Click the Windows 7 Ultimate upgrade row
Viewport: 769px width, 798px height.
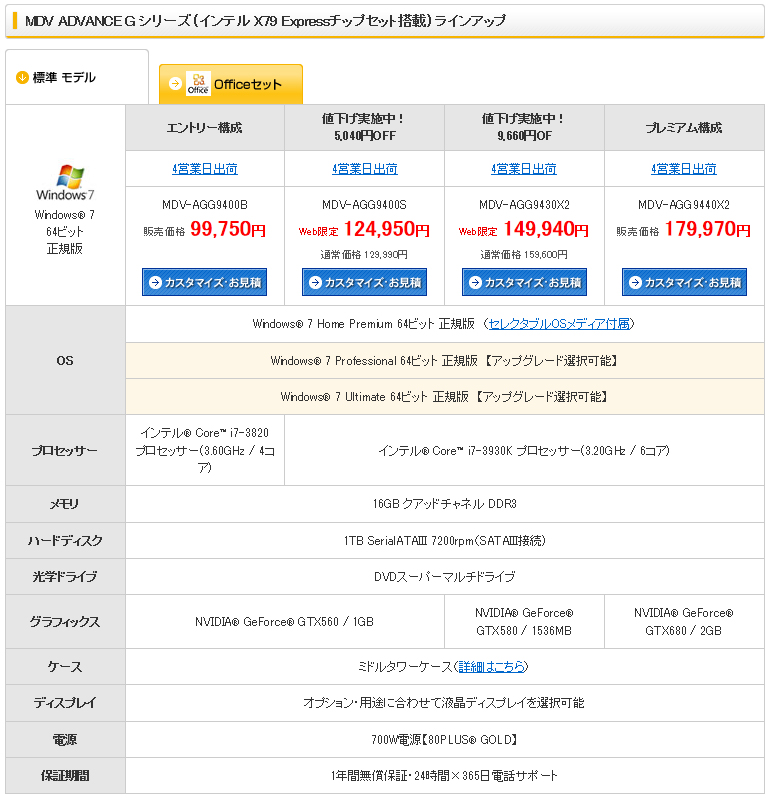coord(445,396)
